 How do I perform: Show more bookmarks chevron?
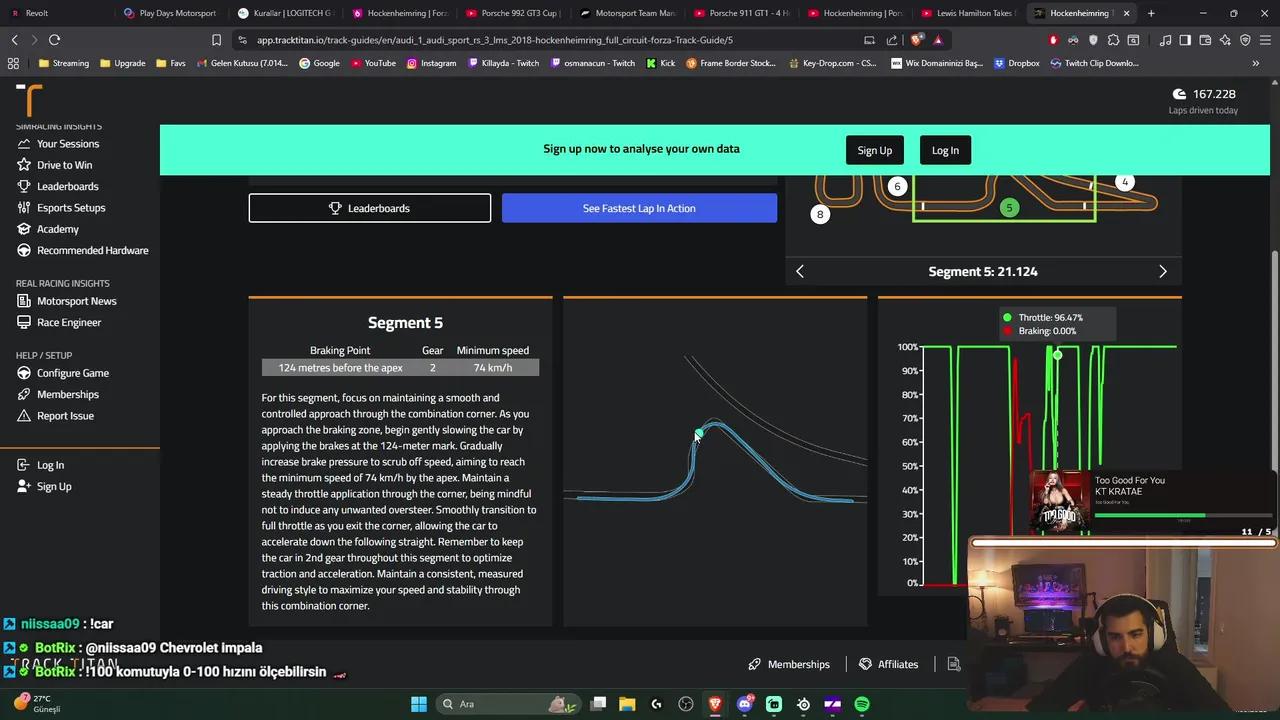click(x=1255, y=63)
